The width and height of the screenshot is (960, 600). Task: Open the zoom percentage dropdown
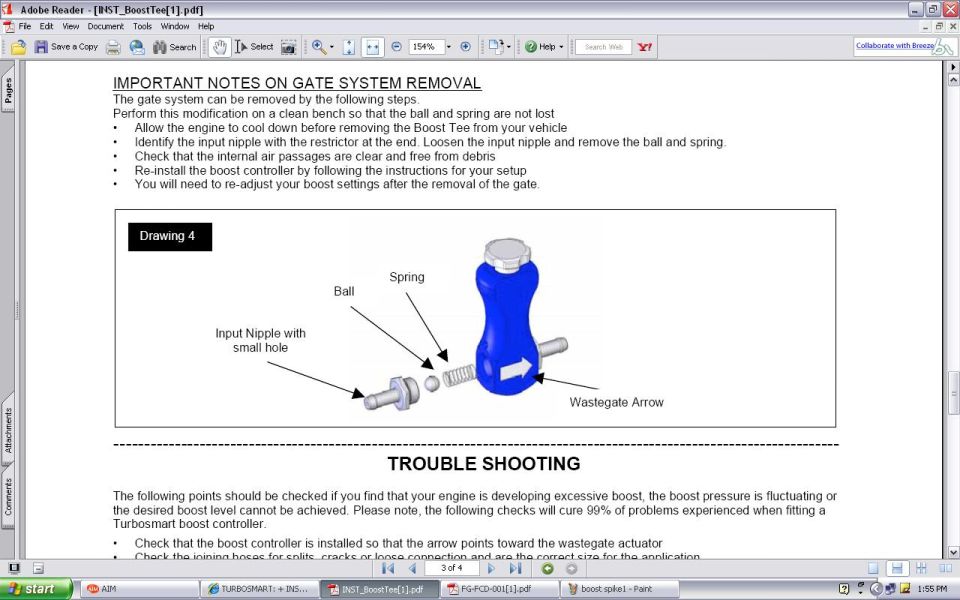[449, 47]
